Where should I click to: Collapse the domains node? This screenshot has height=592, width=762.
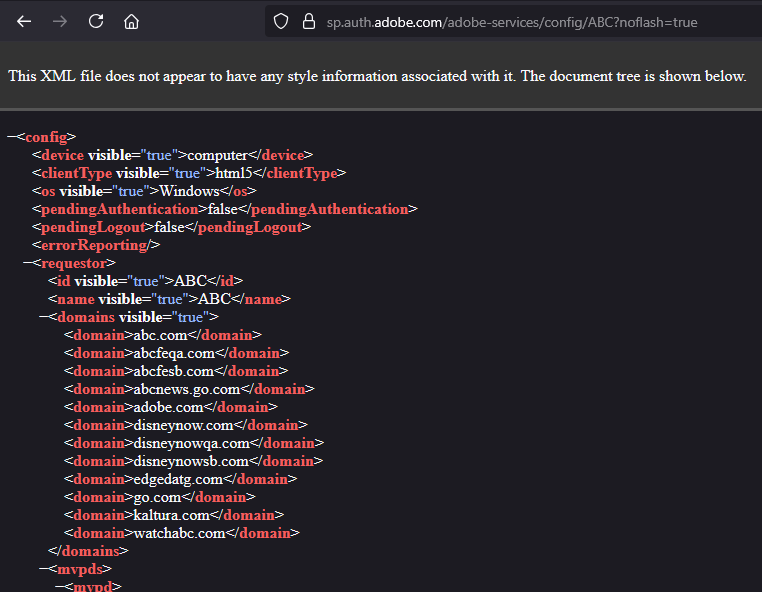pyautogui.click(x=43, y=317)
